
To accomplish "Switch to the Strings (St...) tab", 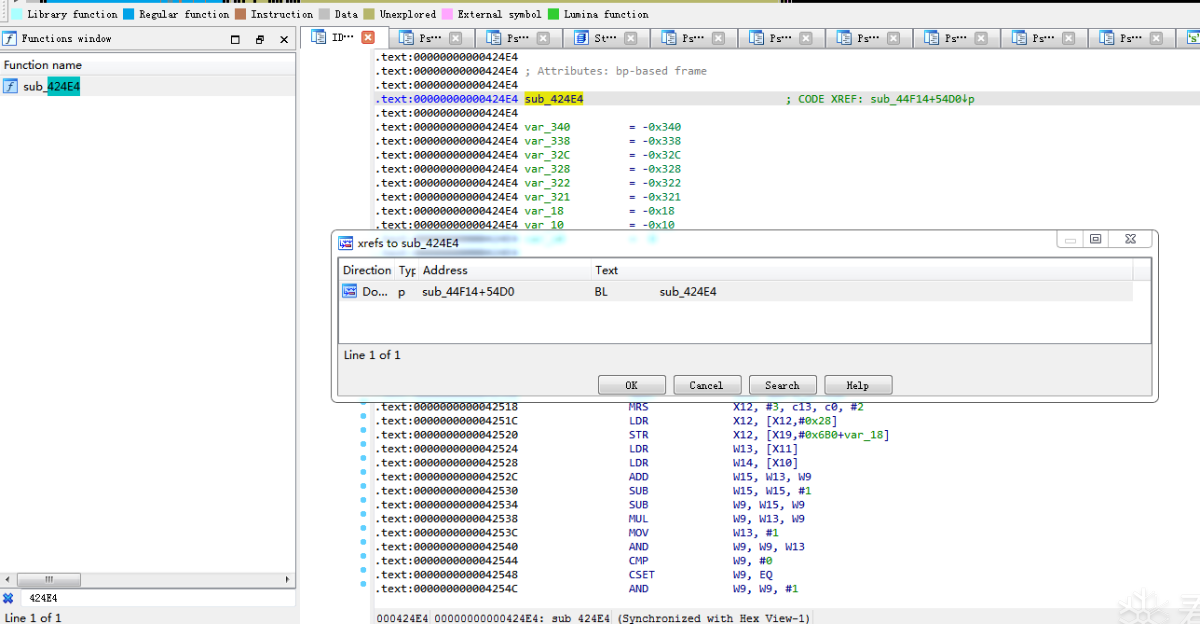I will 605,38.
